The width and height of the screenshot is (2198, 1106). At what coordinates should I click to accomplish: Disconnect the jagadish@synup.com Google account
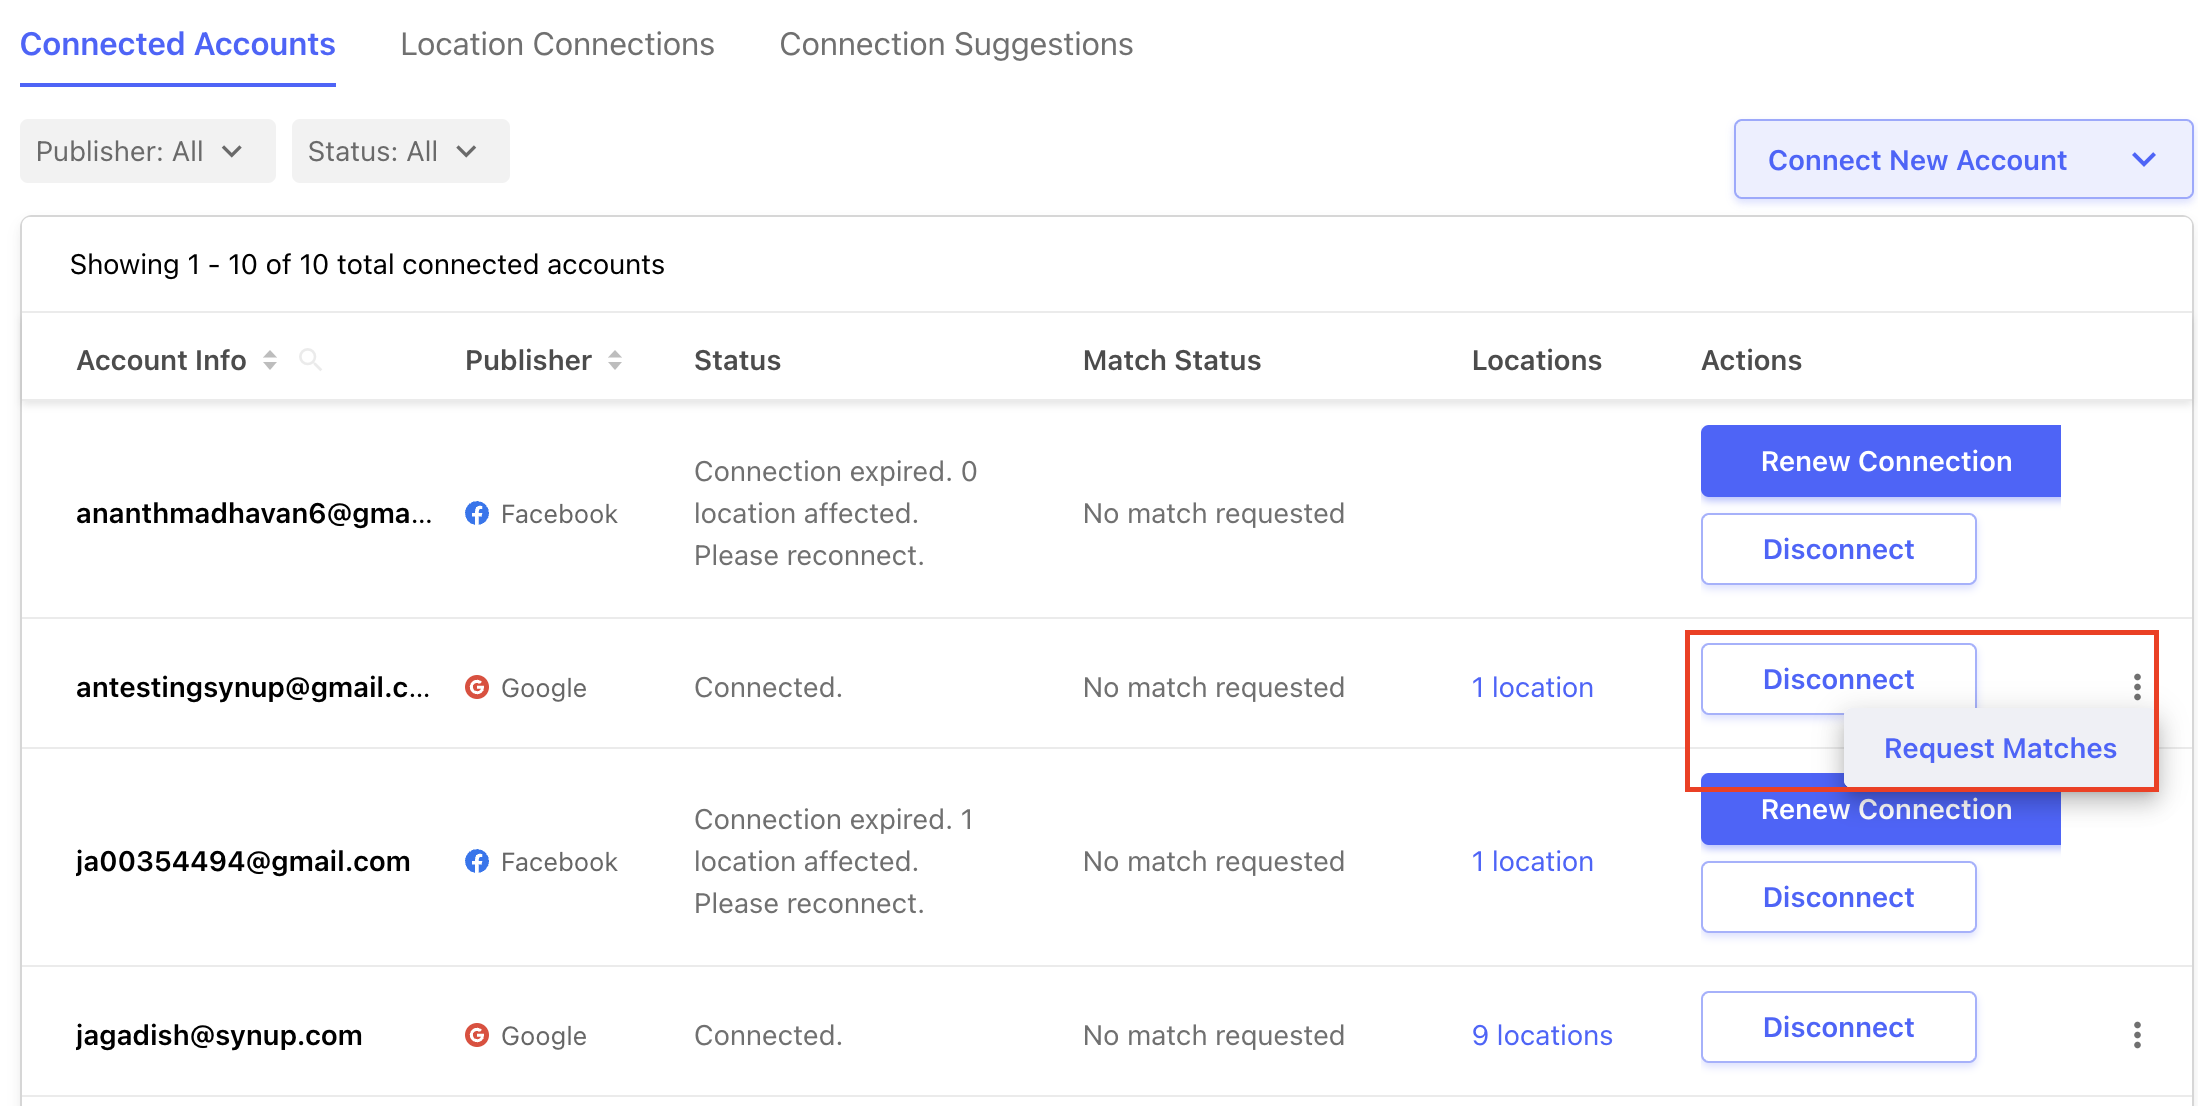(1838, 1027)
